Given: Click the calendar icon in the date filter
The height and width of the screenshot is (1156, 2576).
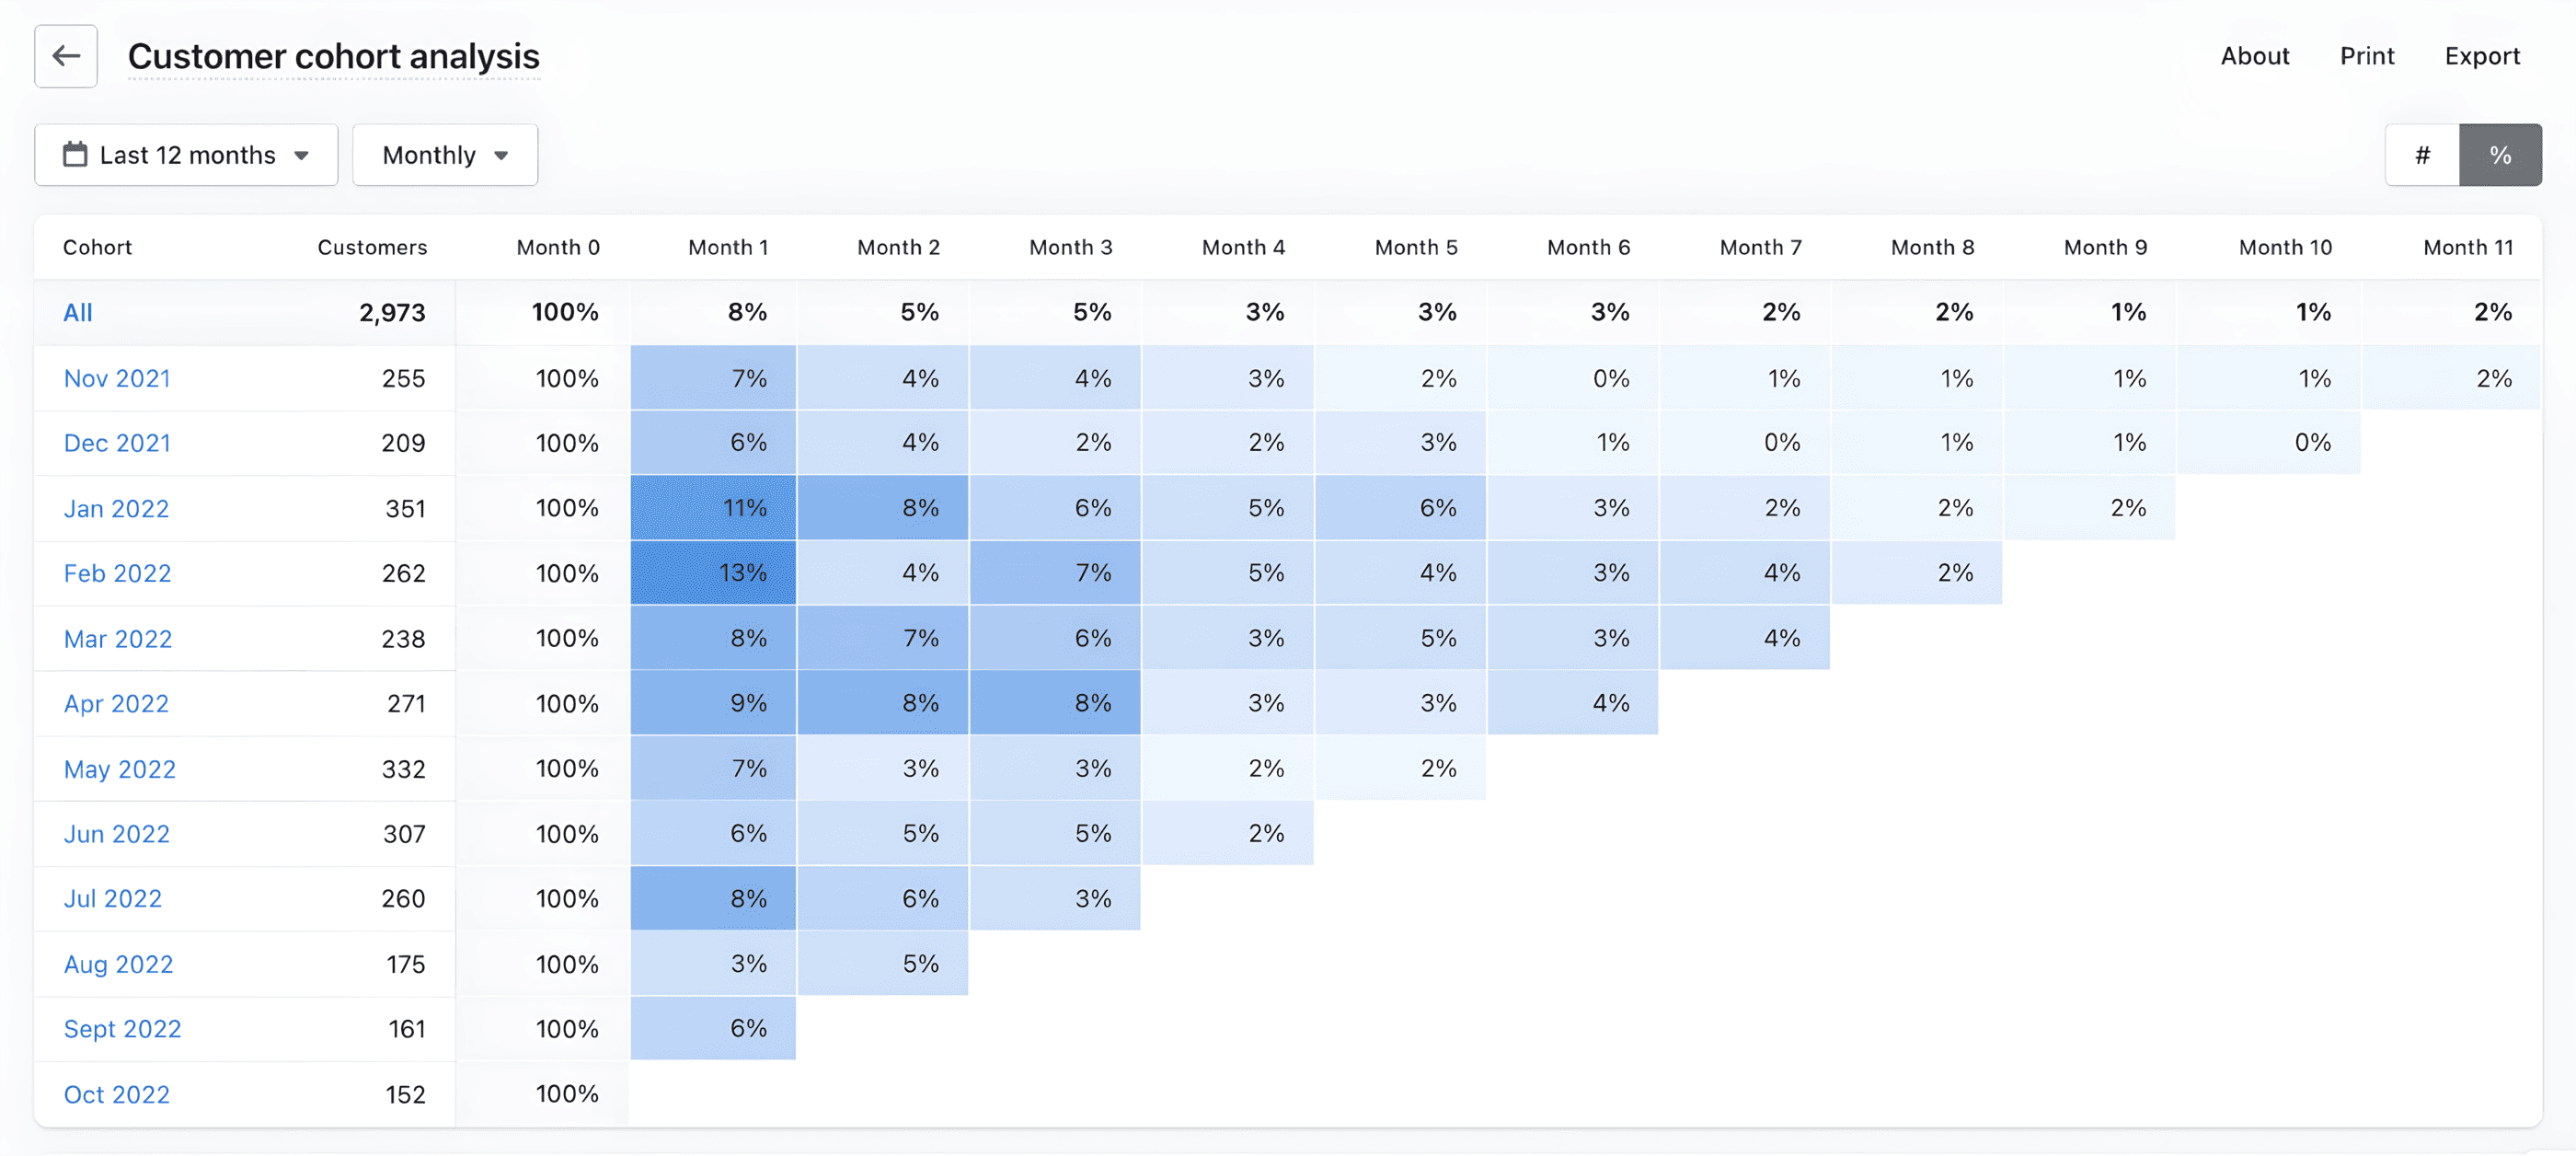Looking at the screenshot, I should click(75, 154).
